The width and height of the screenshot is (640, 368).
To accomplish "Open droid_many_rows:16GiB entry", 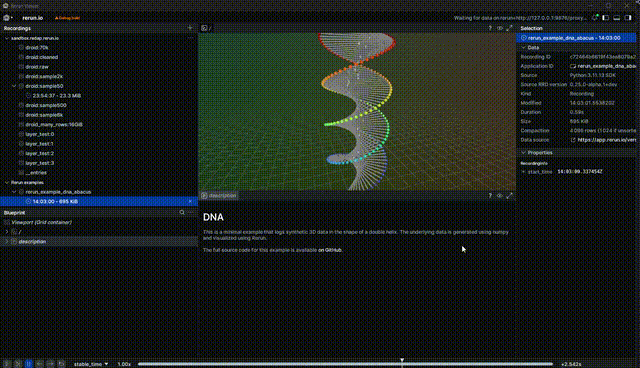I will point(54,125).
